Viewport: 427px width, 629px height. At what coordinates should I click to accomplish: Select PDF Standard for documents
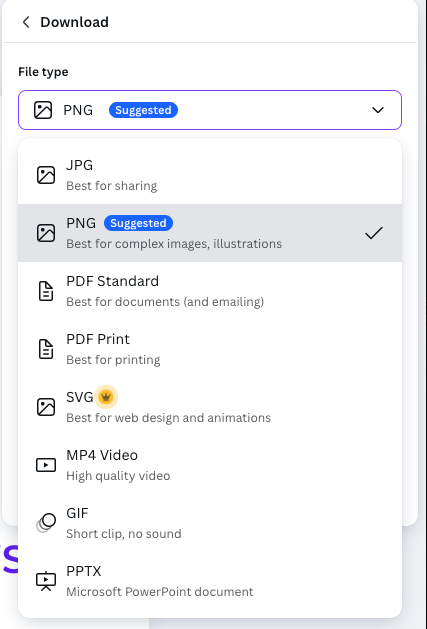pos(210,291)
